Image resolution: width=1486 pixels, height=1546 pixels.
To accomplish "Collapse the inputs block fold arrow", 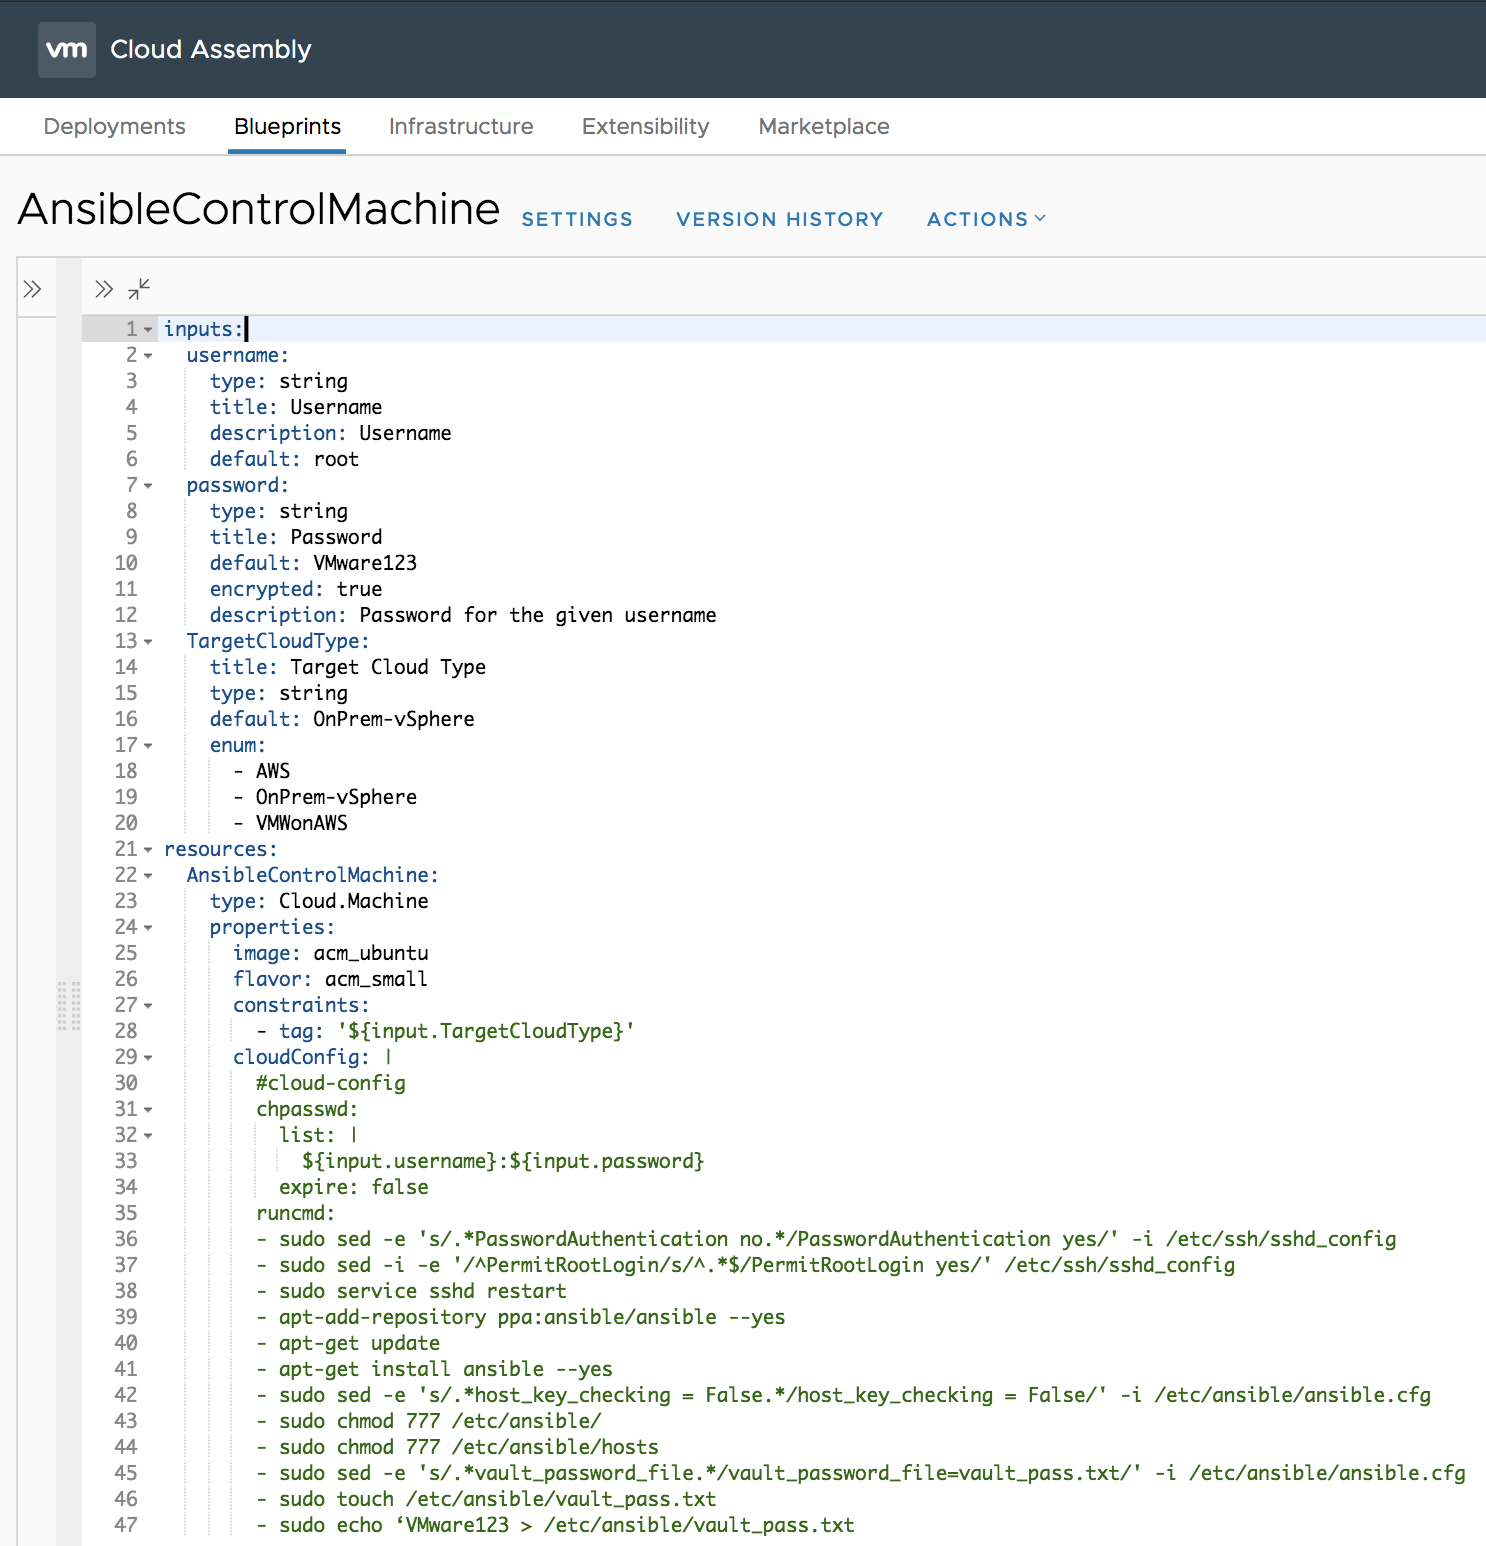I will [x=148, y=330].
